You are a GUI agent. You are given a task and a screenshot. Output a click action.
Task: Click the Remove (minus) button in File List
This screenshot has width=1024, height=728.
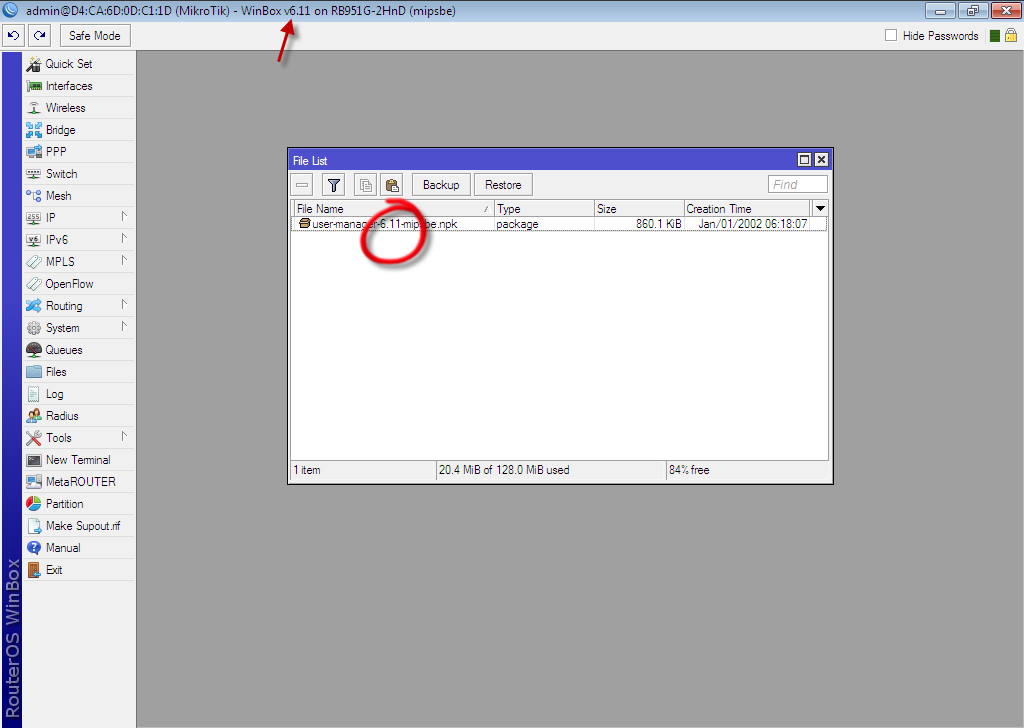(302, 185)
